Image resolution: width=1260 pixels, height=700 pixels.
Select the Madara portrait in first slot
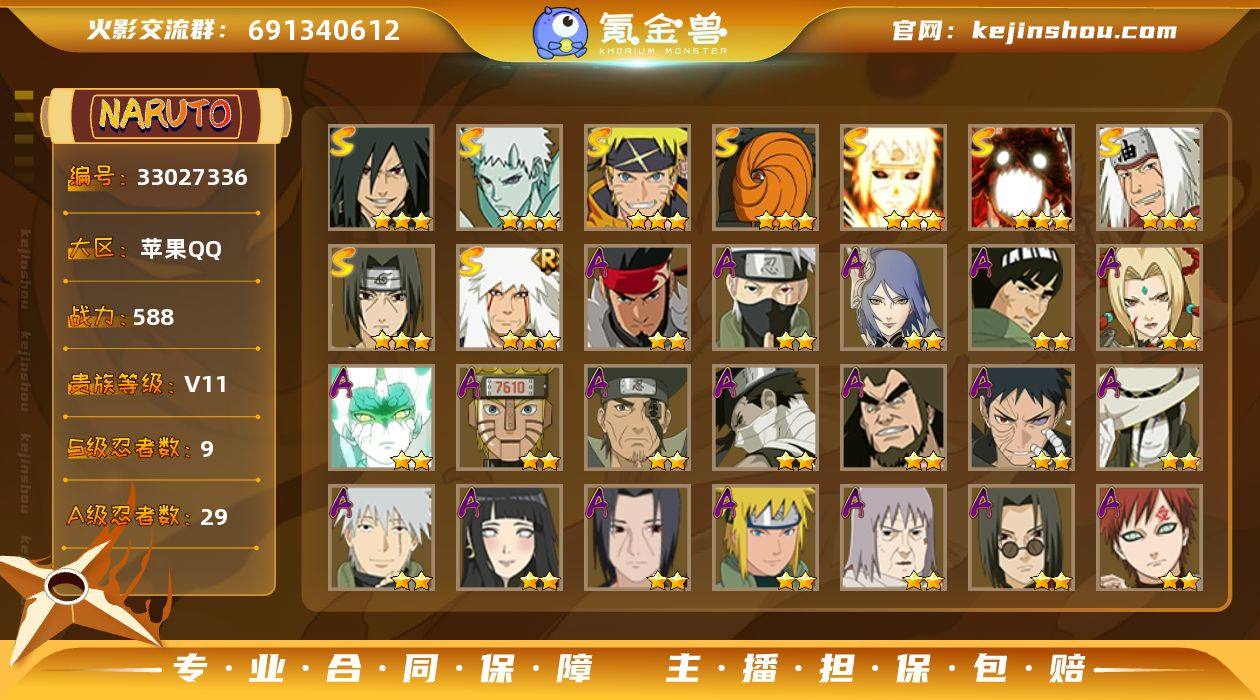381,177
